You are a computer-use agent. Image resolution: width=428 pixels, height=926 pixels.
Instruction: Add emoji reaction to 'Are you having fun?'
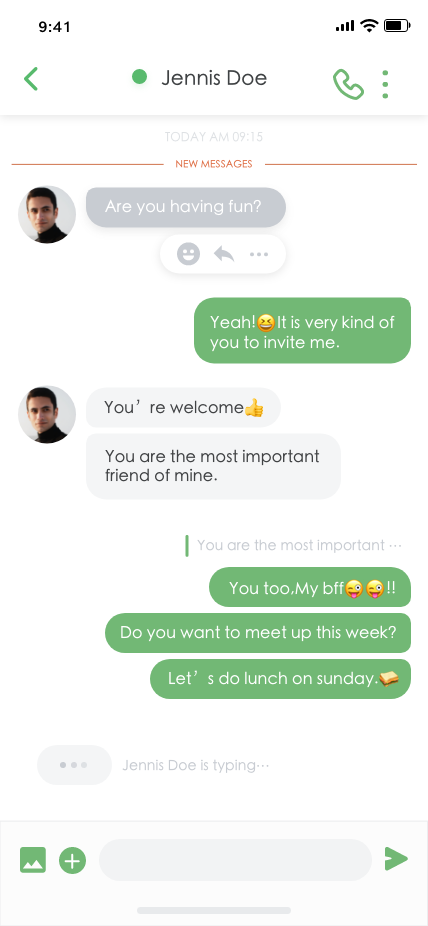click(x=188, y=255)
